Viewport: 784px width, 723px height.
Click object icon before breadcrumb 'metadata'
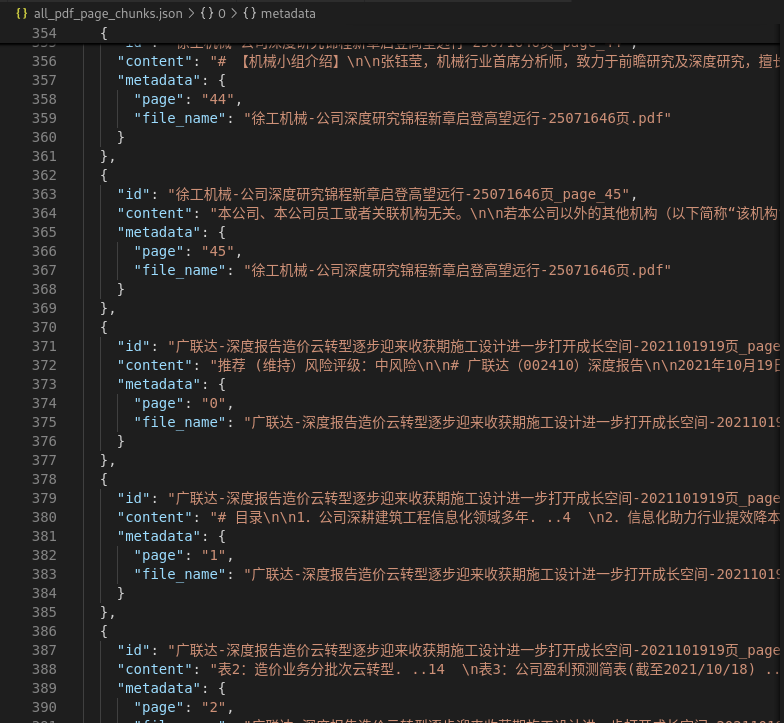pos(250,14)
